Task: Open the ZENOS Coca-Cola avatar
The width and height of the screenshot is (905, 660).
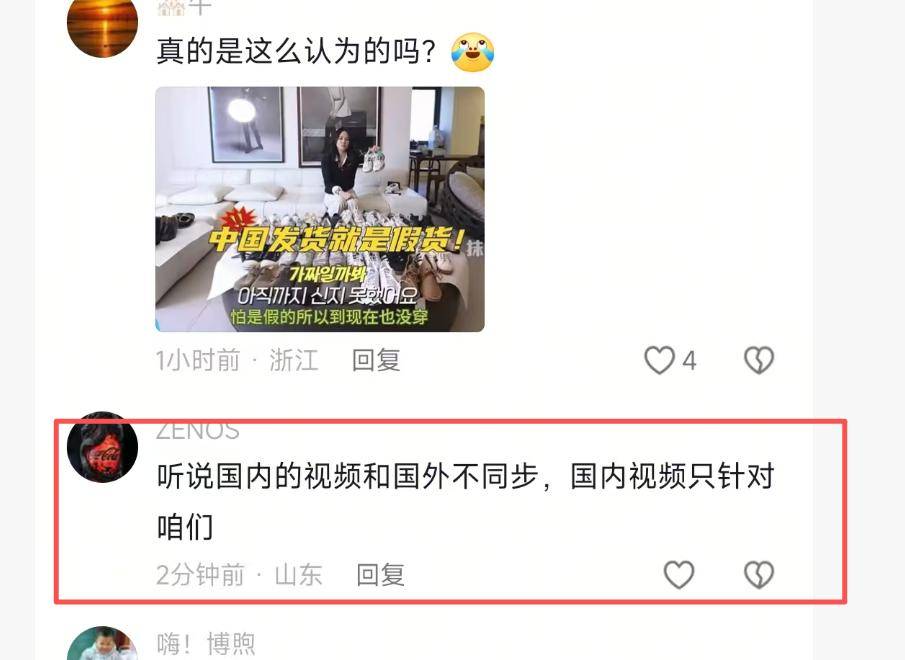Action: [102, 447]
